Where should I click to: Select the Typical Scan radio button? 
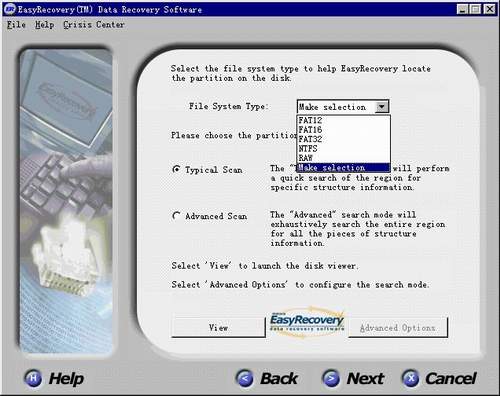click(176, 169)
